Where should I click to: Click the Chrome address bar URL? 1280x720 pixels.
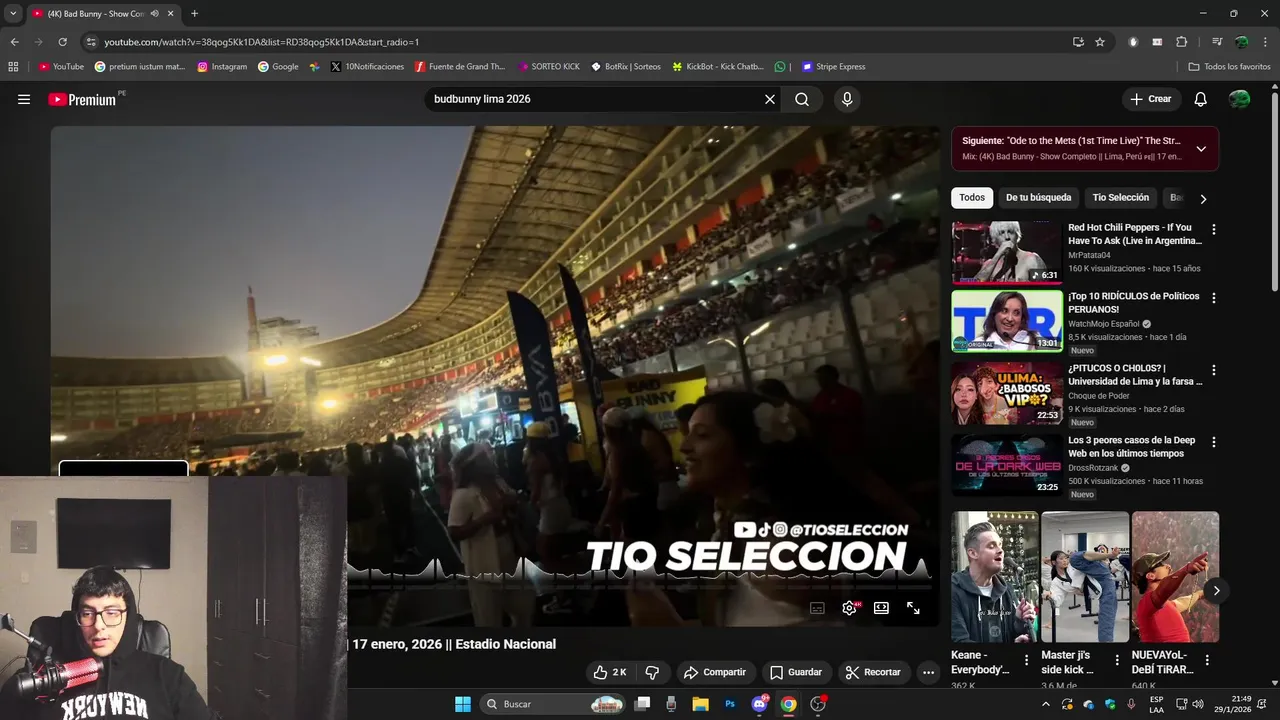(261, 42)
